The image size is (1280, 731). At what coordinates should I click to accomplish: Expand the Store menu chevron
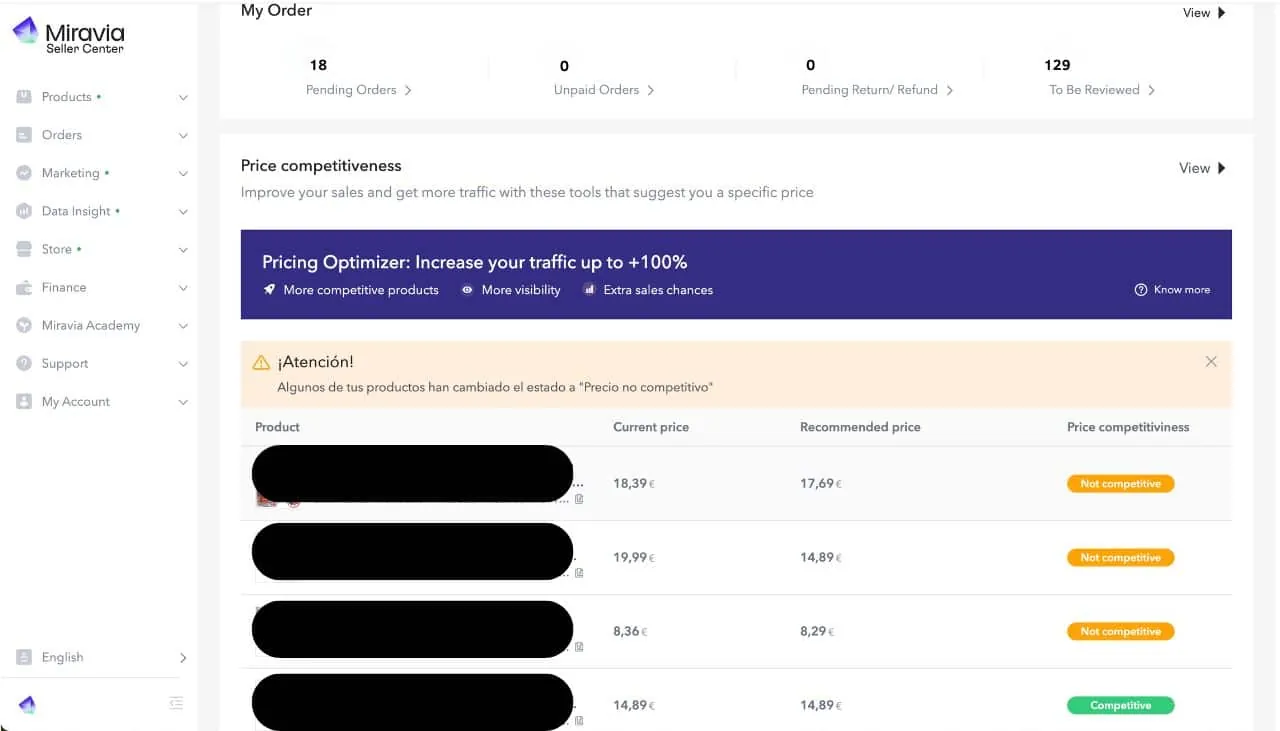tap(183, 250)
